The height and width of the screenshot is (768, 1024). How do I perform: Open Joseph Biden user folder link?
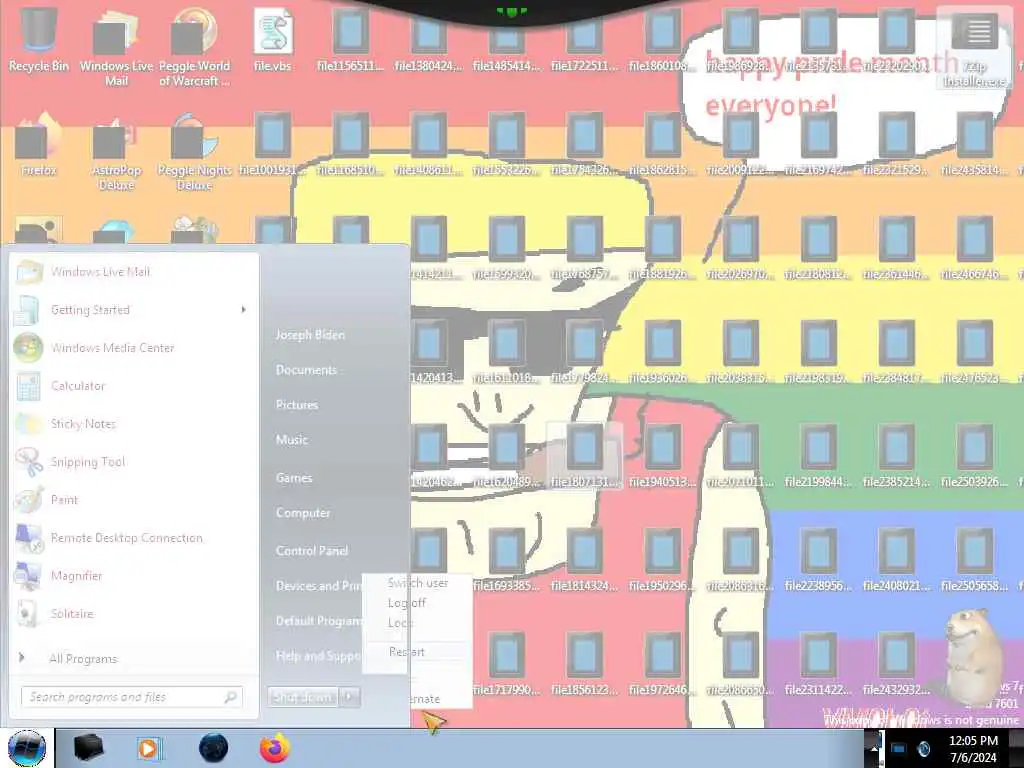tap(310, 335)
